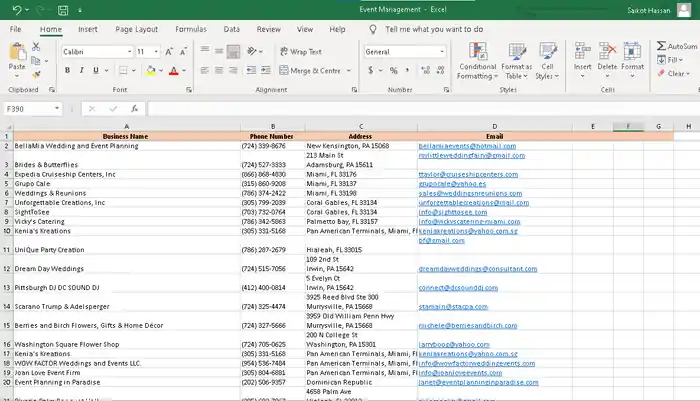Screen dimensions: 700x401
Task: Toggle bold formatting
Action: (67, 71)
